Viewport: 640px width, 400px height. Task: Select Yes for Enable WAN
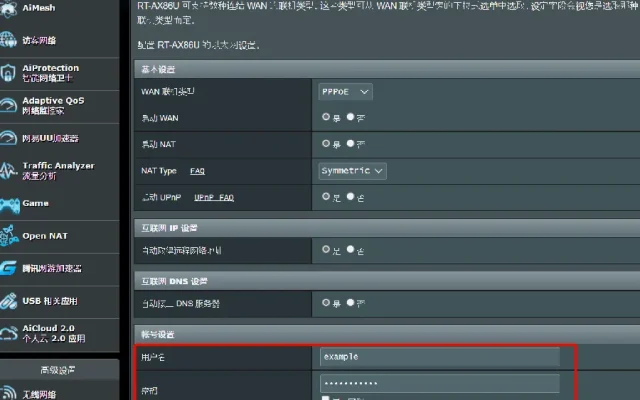[326, 117]
